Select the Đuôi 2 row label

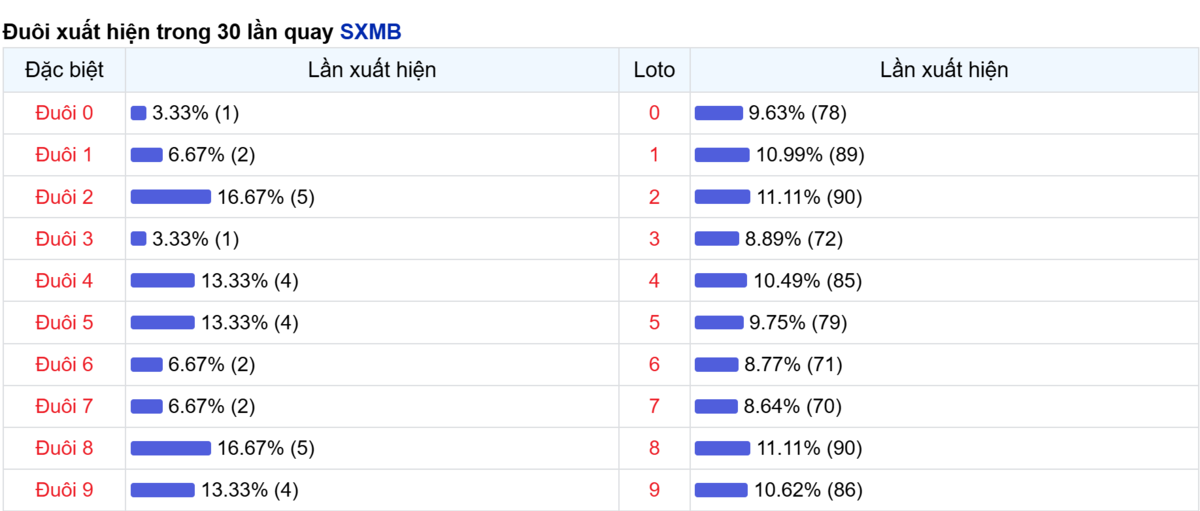point(64,197)
